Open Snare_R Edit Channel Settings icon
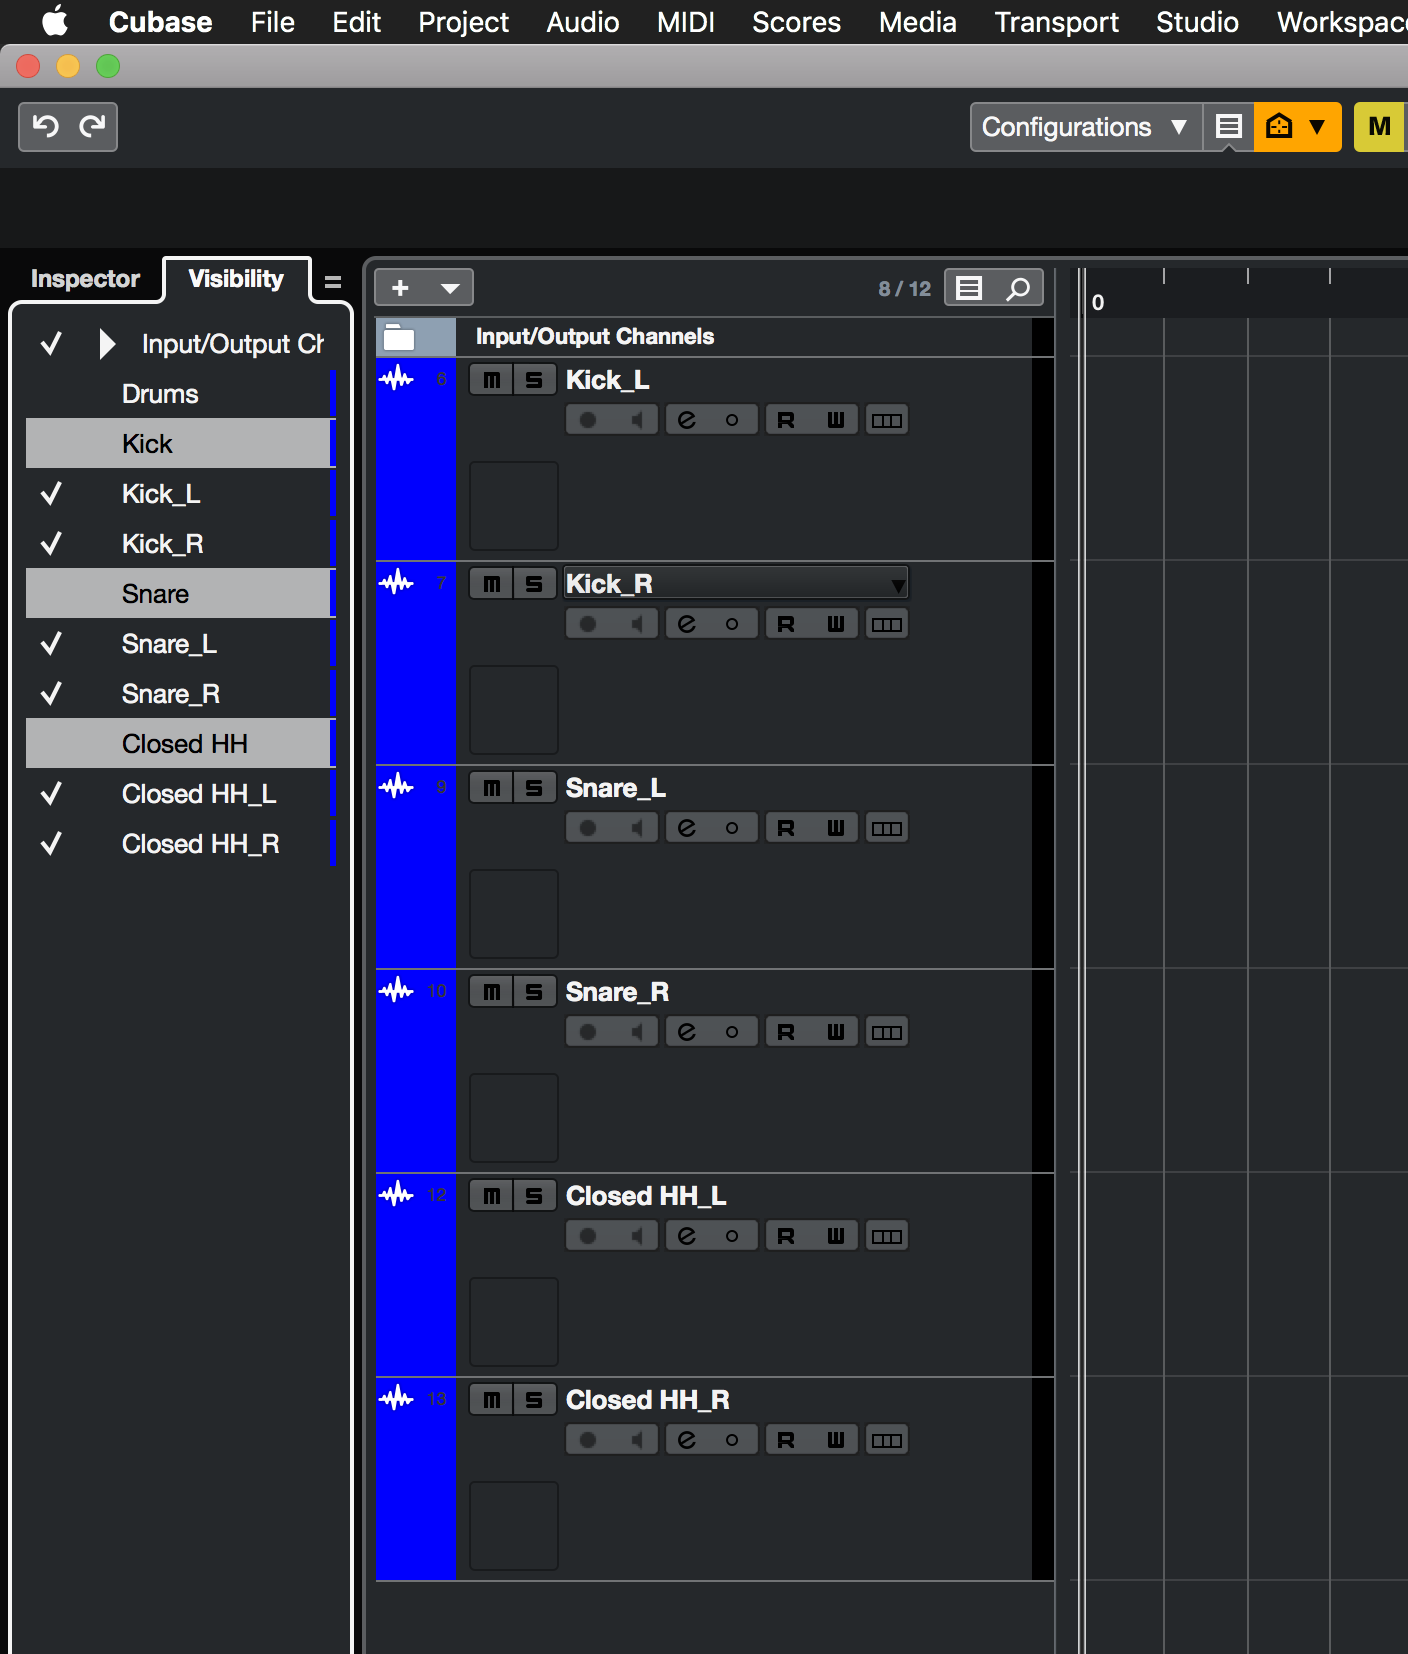1408x1654 pixels. [687, 1032]
